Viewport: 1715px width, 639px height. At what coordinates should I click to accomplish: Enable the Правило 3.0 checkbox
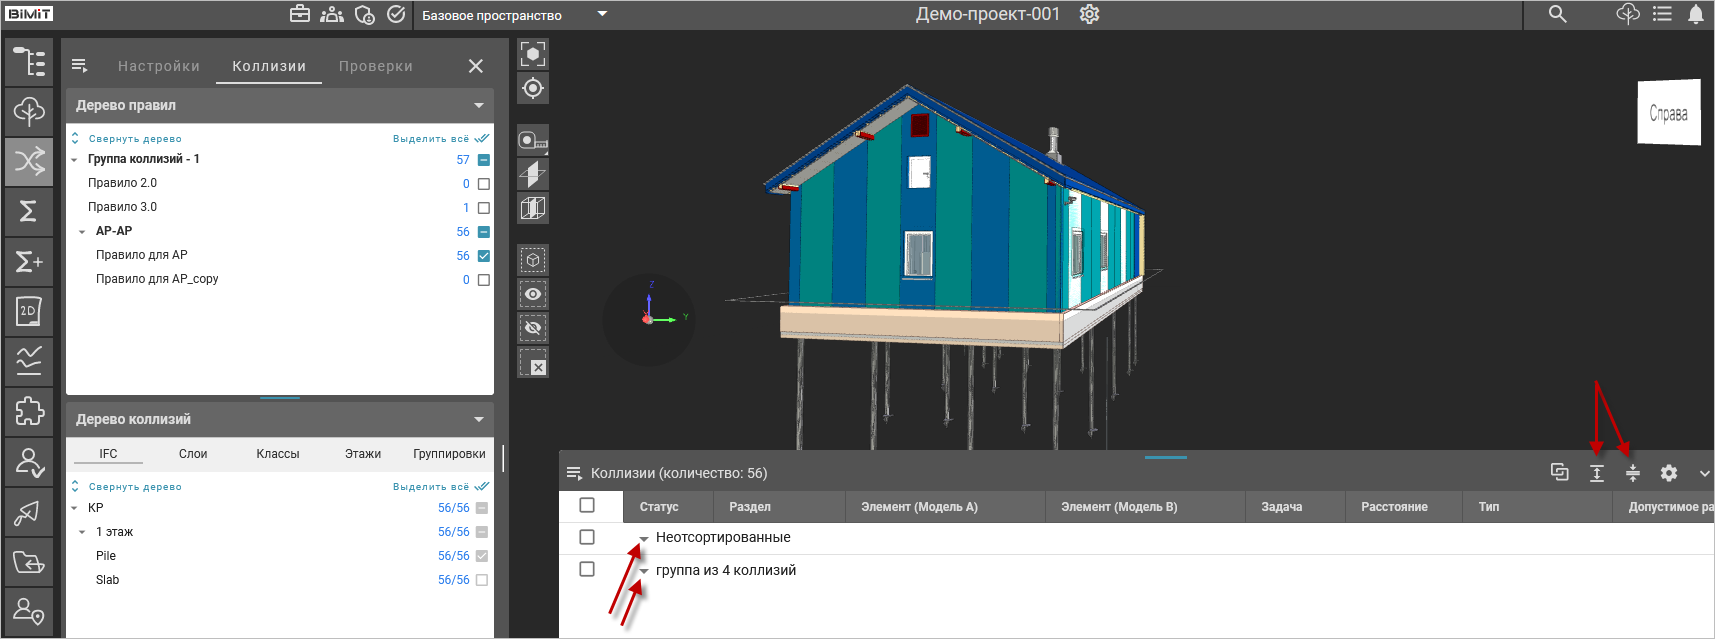tap(484, 208)
